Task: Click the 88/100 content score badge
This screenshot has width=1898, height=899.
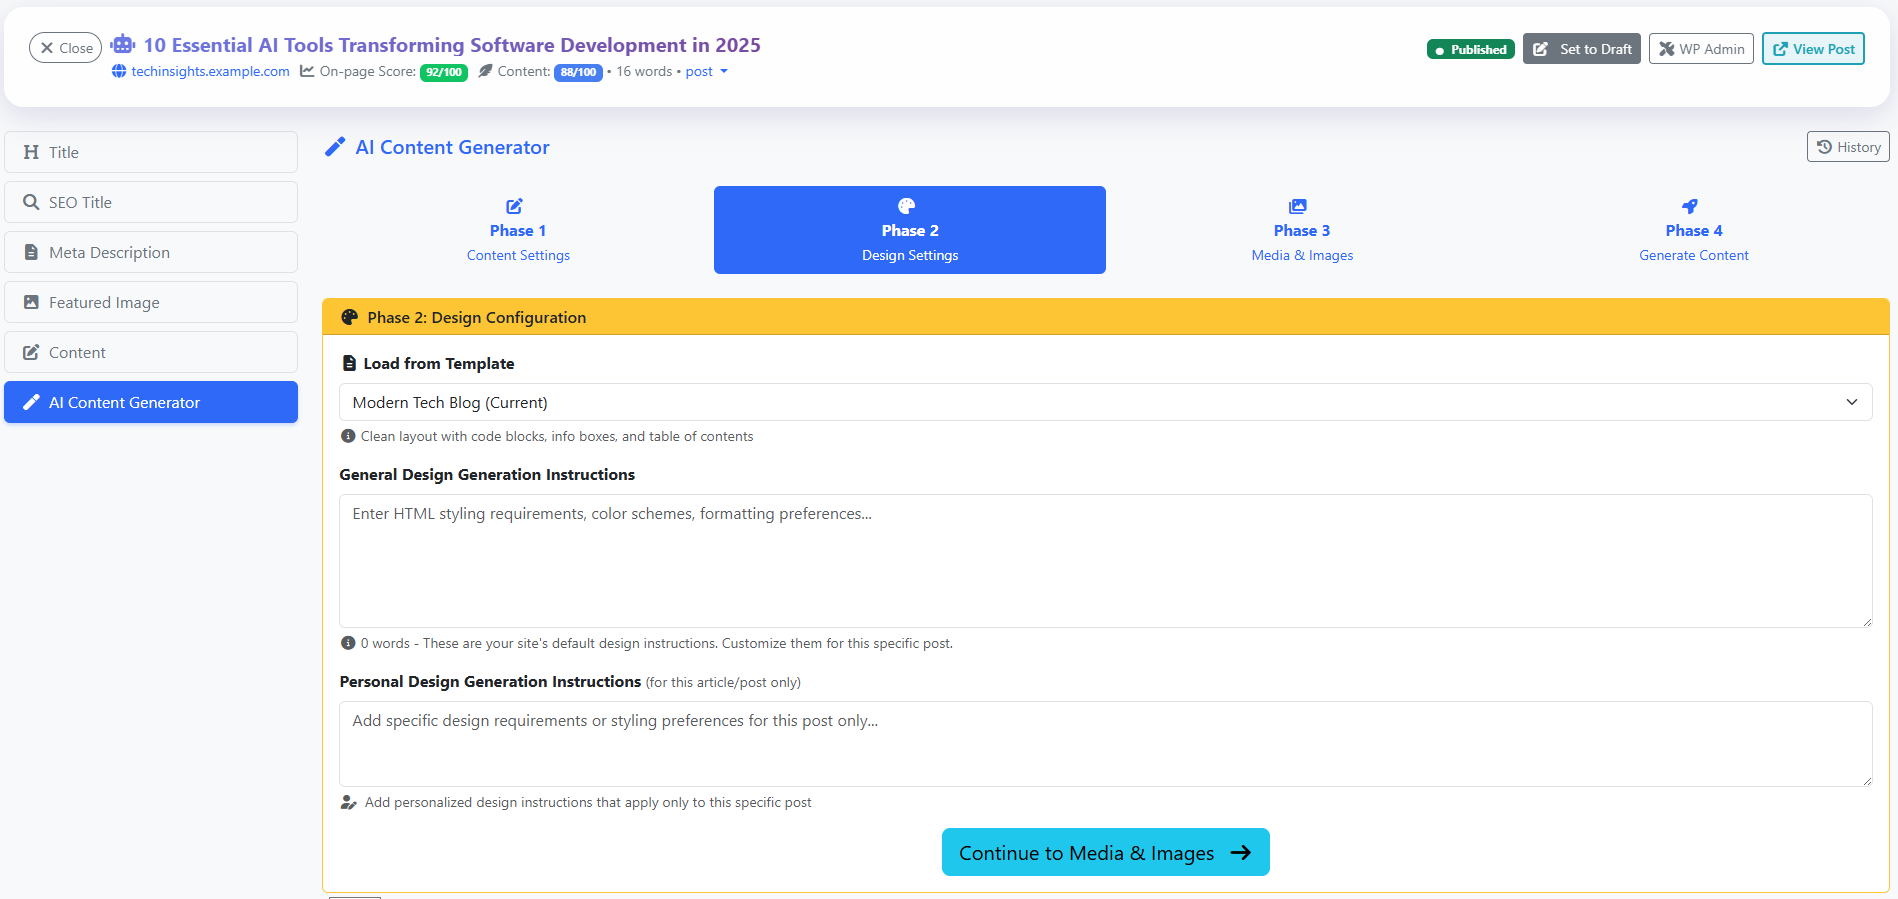Action: pos(578,72)
